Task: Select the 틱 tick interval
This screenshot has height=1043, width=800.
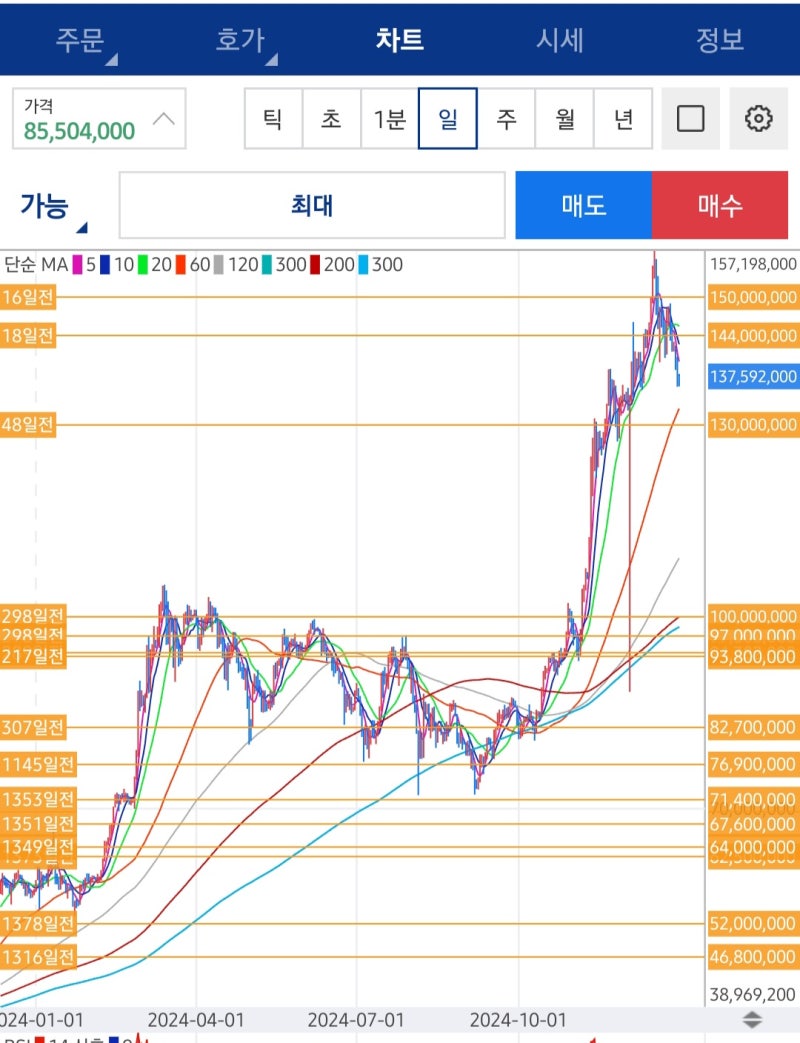Action: point(273,119)
